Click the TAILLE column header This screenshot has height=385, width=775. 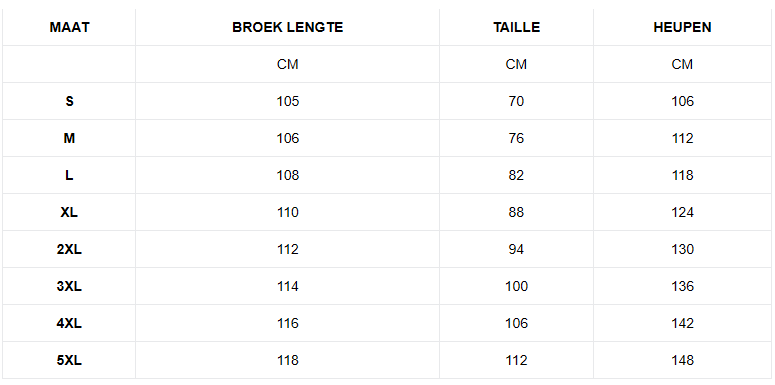(x=517, y=27)
